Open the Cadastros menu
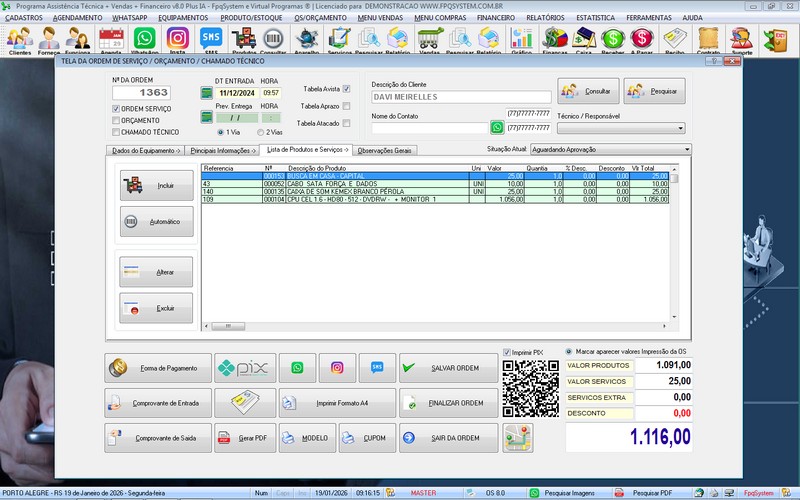Image resolution: width=800 pixels, height=500 pixels. tap(24, 17)
